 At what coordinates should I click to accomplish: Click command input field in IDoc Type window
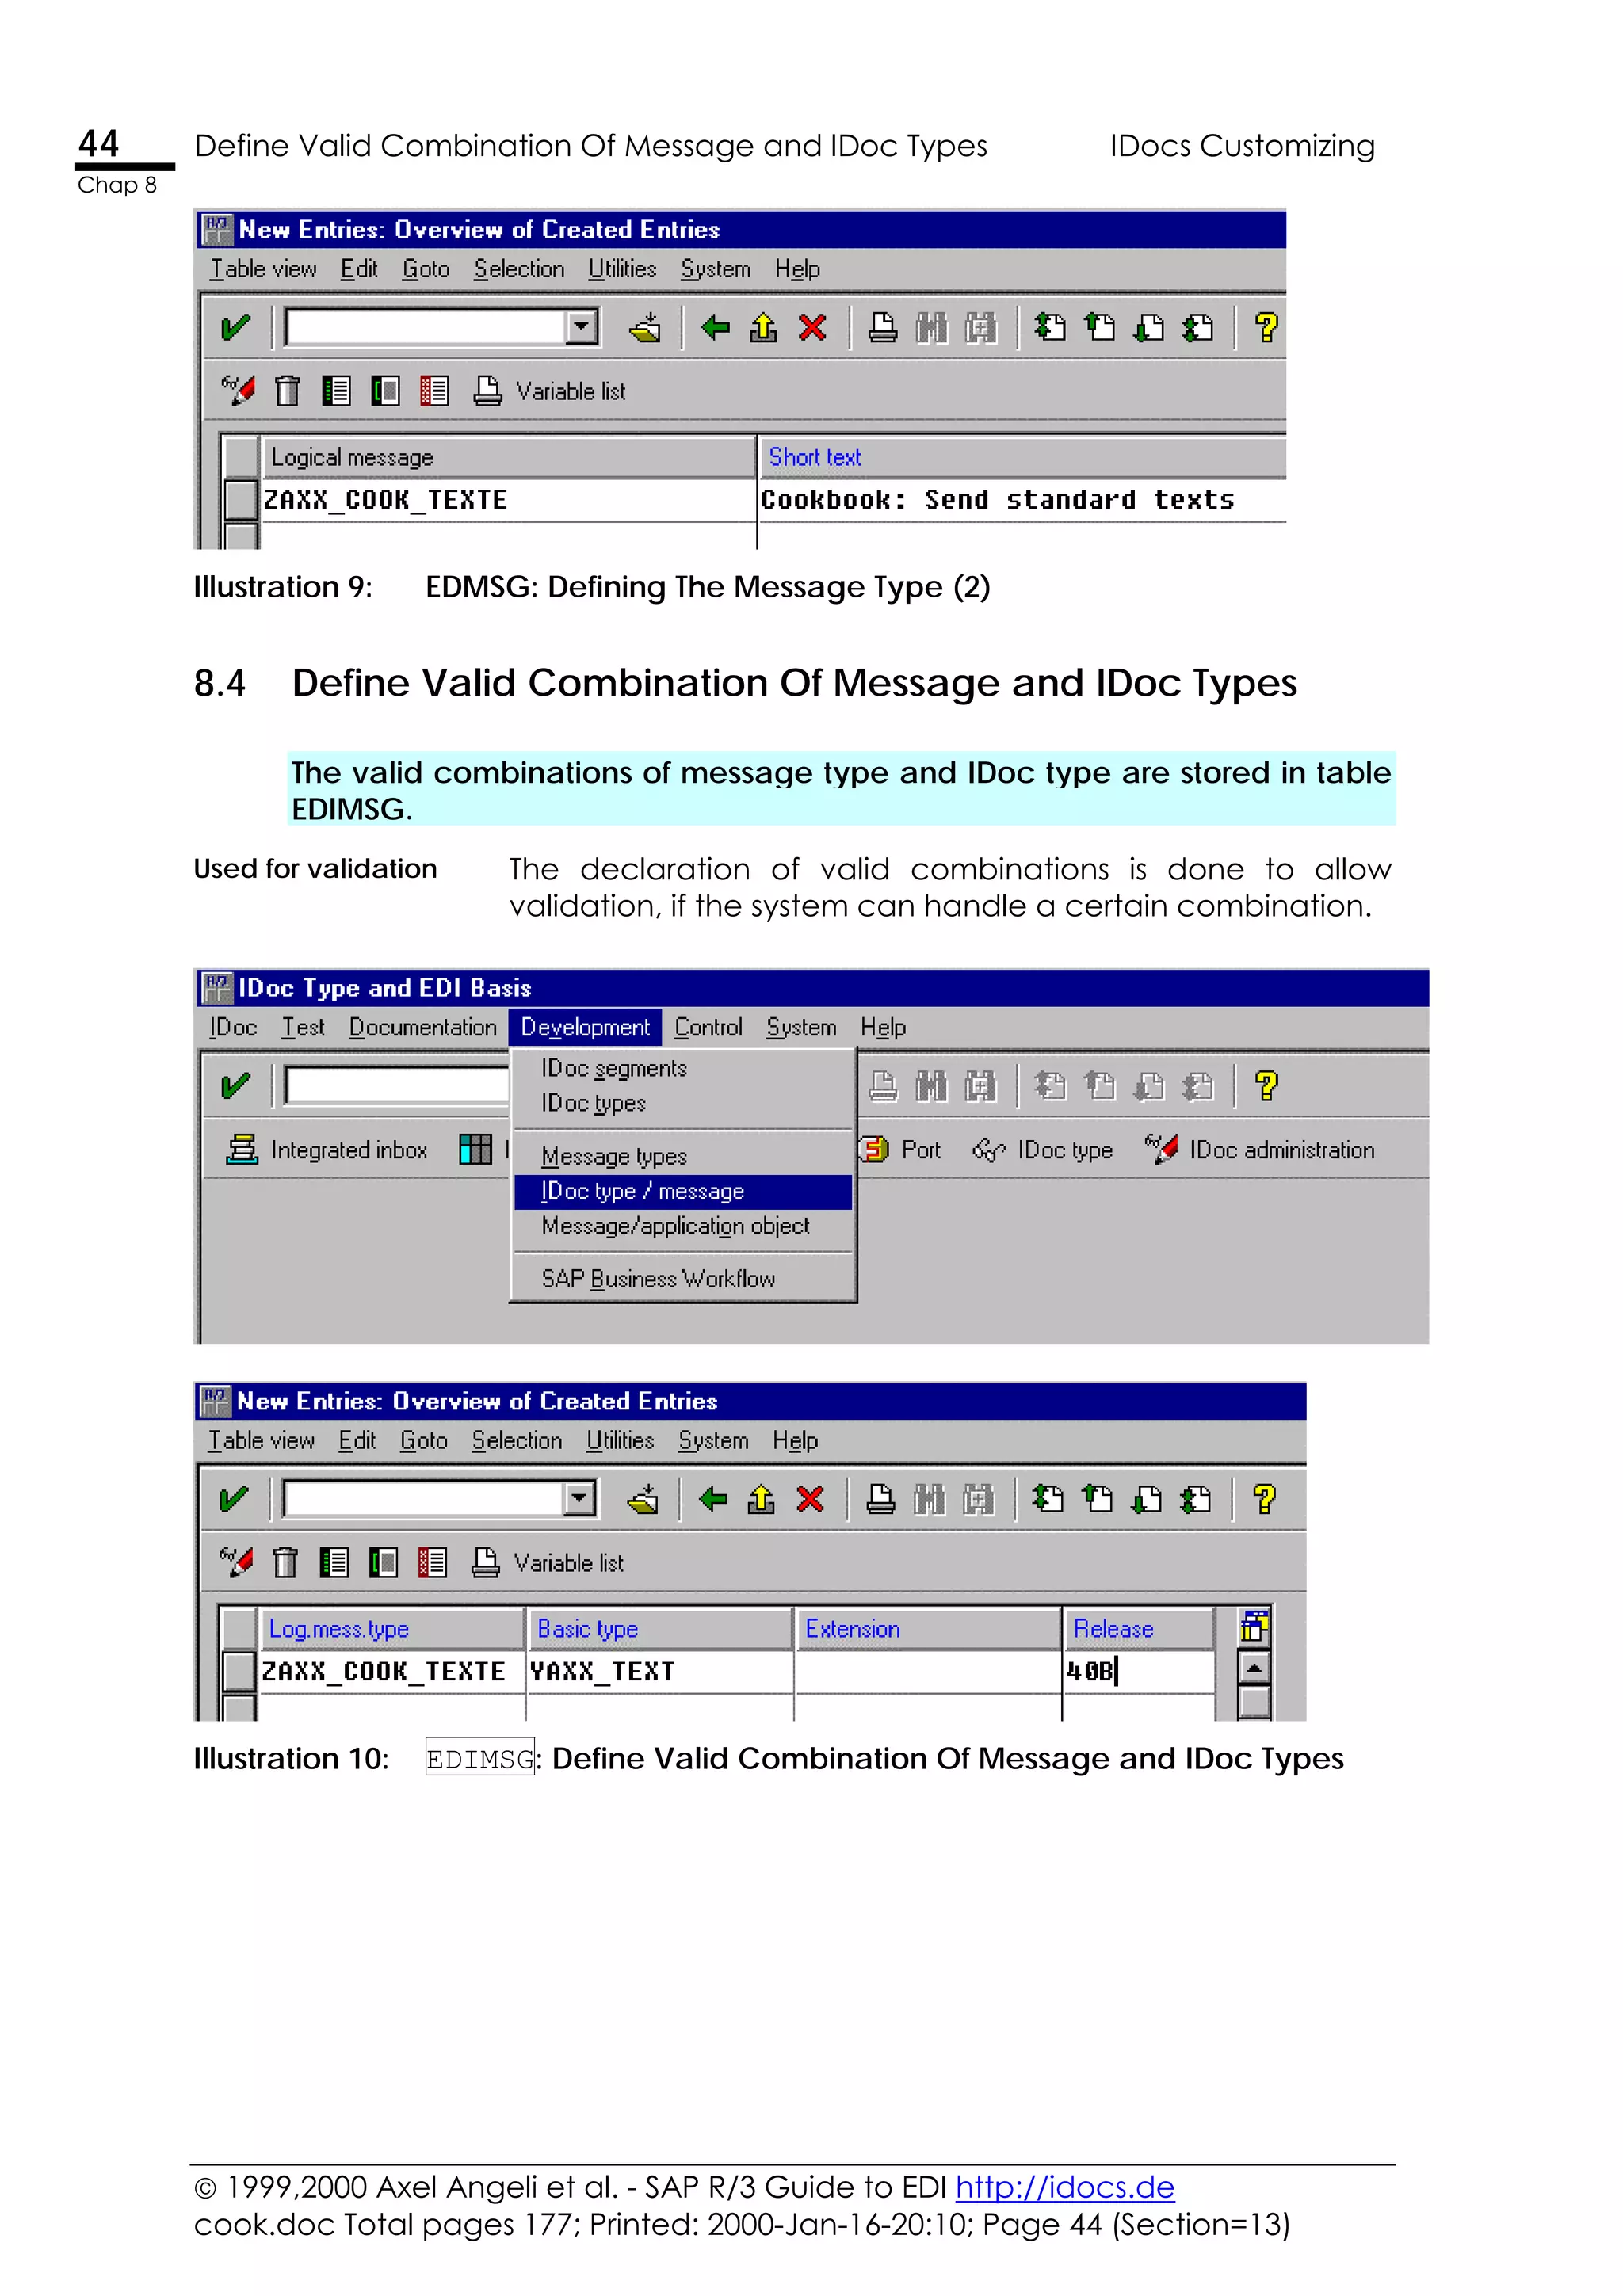[x=397, y=1086]
